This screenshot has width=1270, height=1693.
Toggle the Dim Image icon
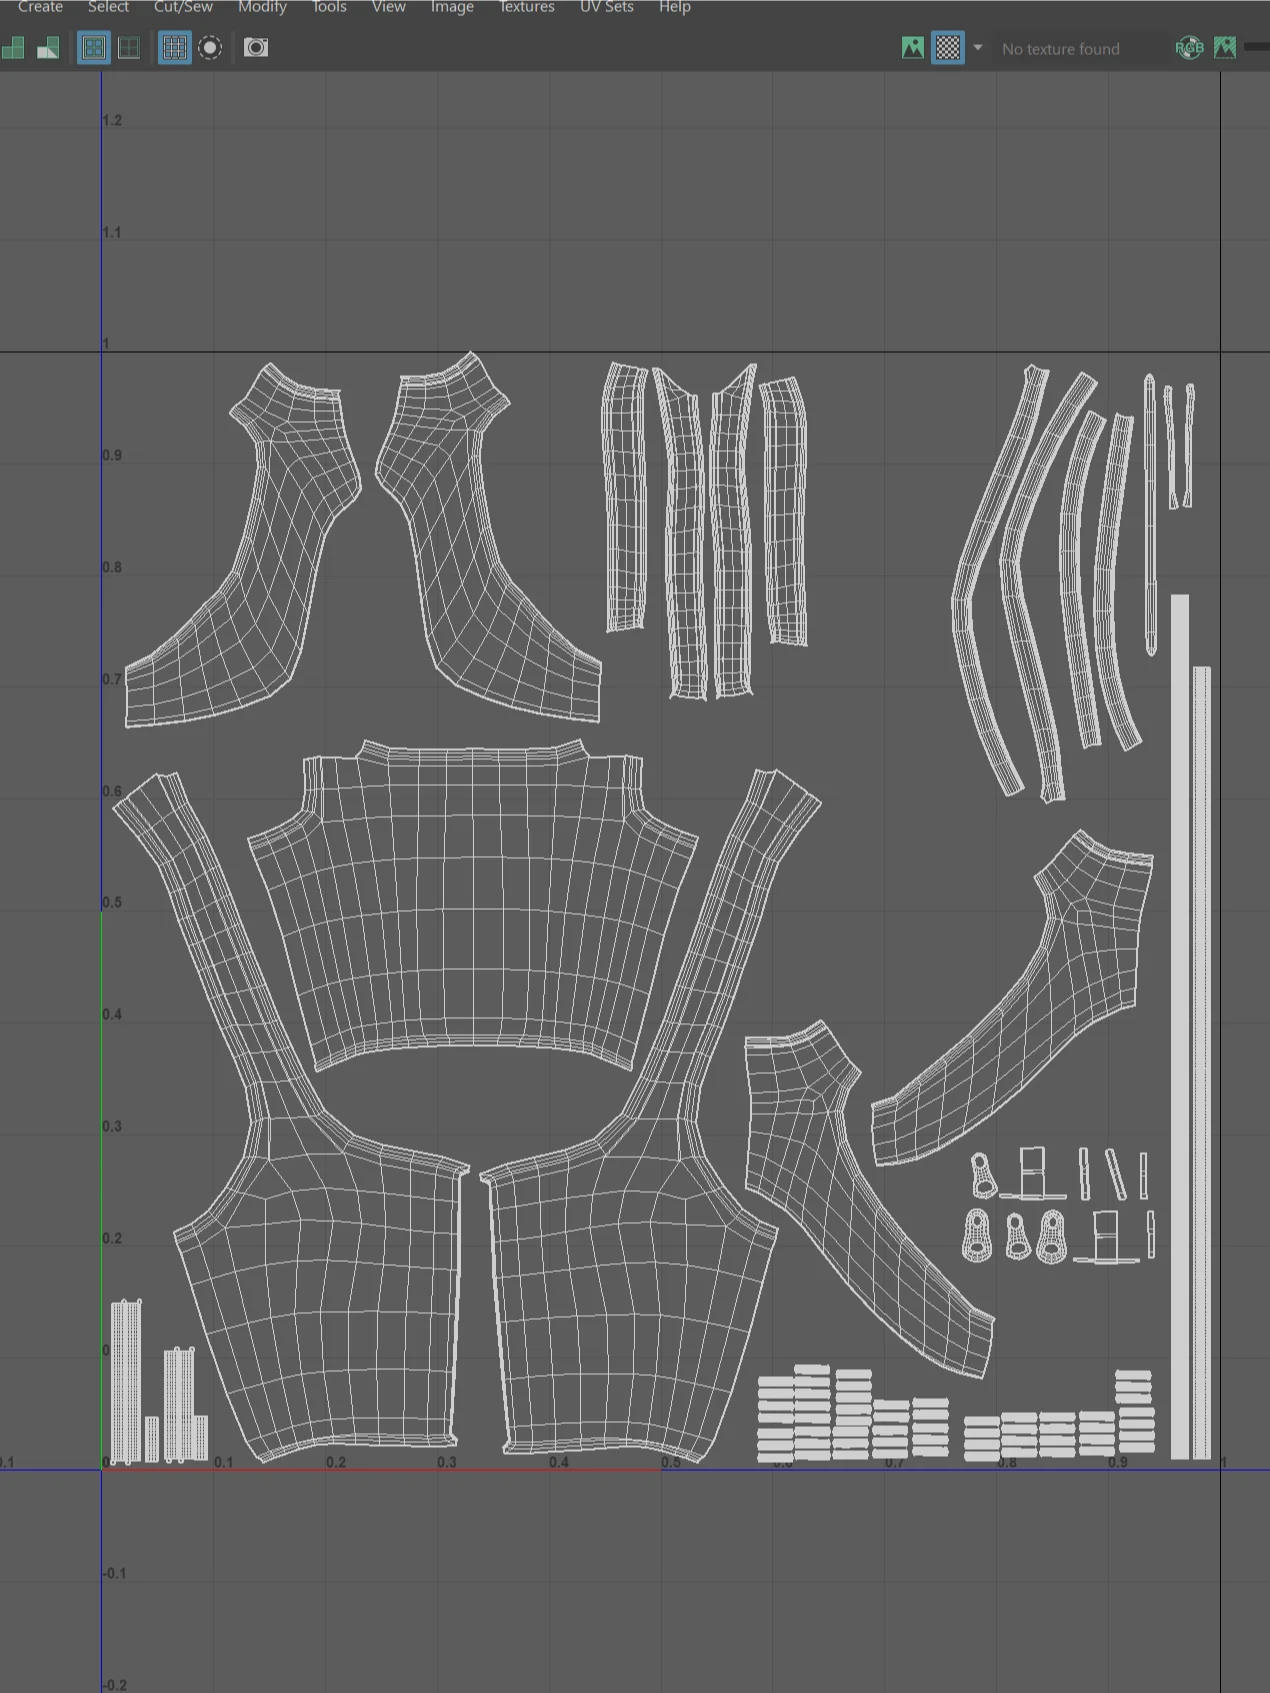pos(1225,47)
